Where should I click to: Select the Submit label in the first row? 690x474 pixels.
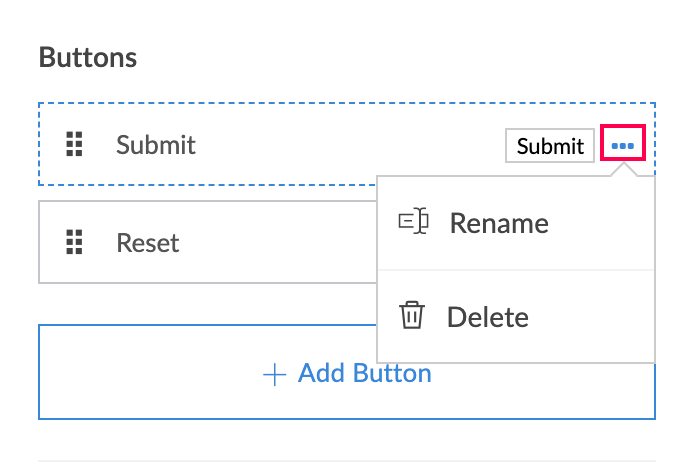(x=156, y=145)
